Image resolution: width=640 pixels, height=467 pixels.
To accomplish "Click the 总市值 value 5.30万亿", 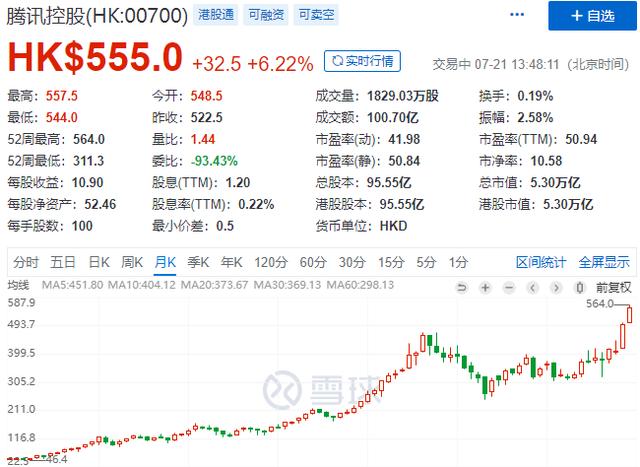I will 555,182.
